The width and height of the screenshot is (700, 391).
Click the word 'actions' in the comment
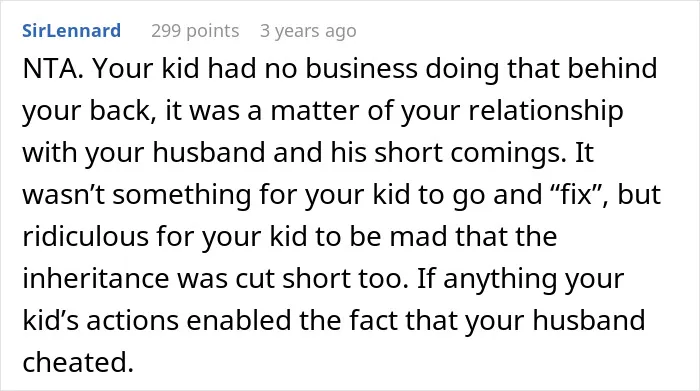(133, 320)
